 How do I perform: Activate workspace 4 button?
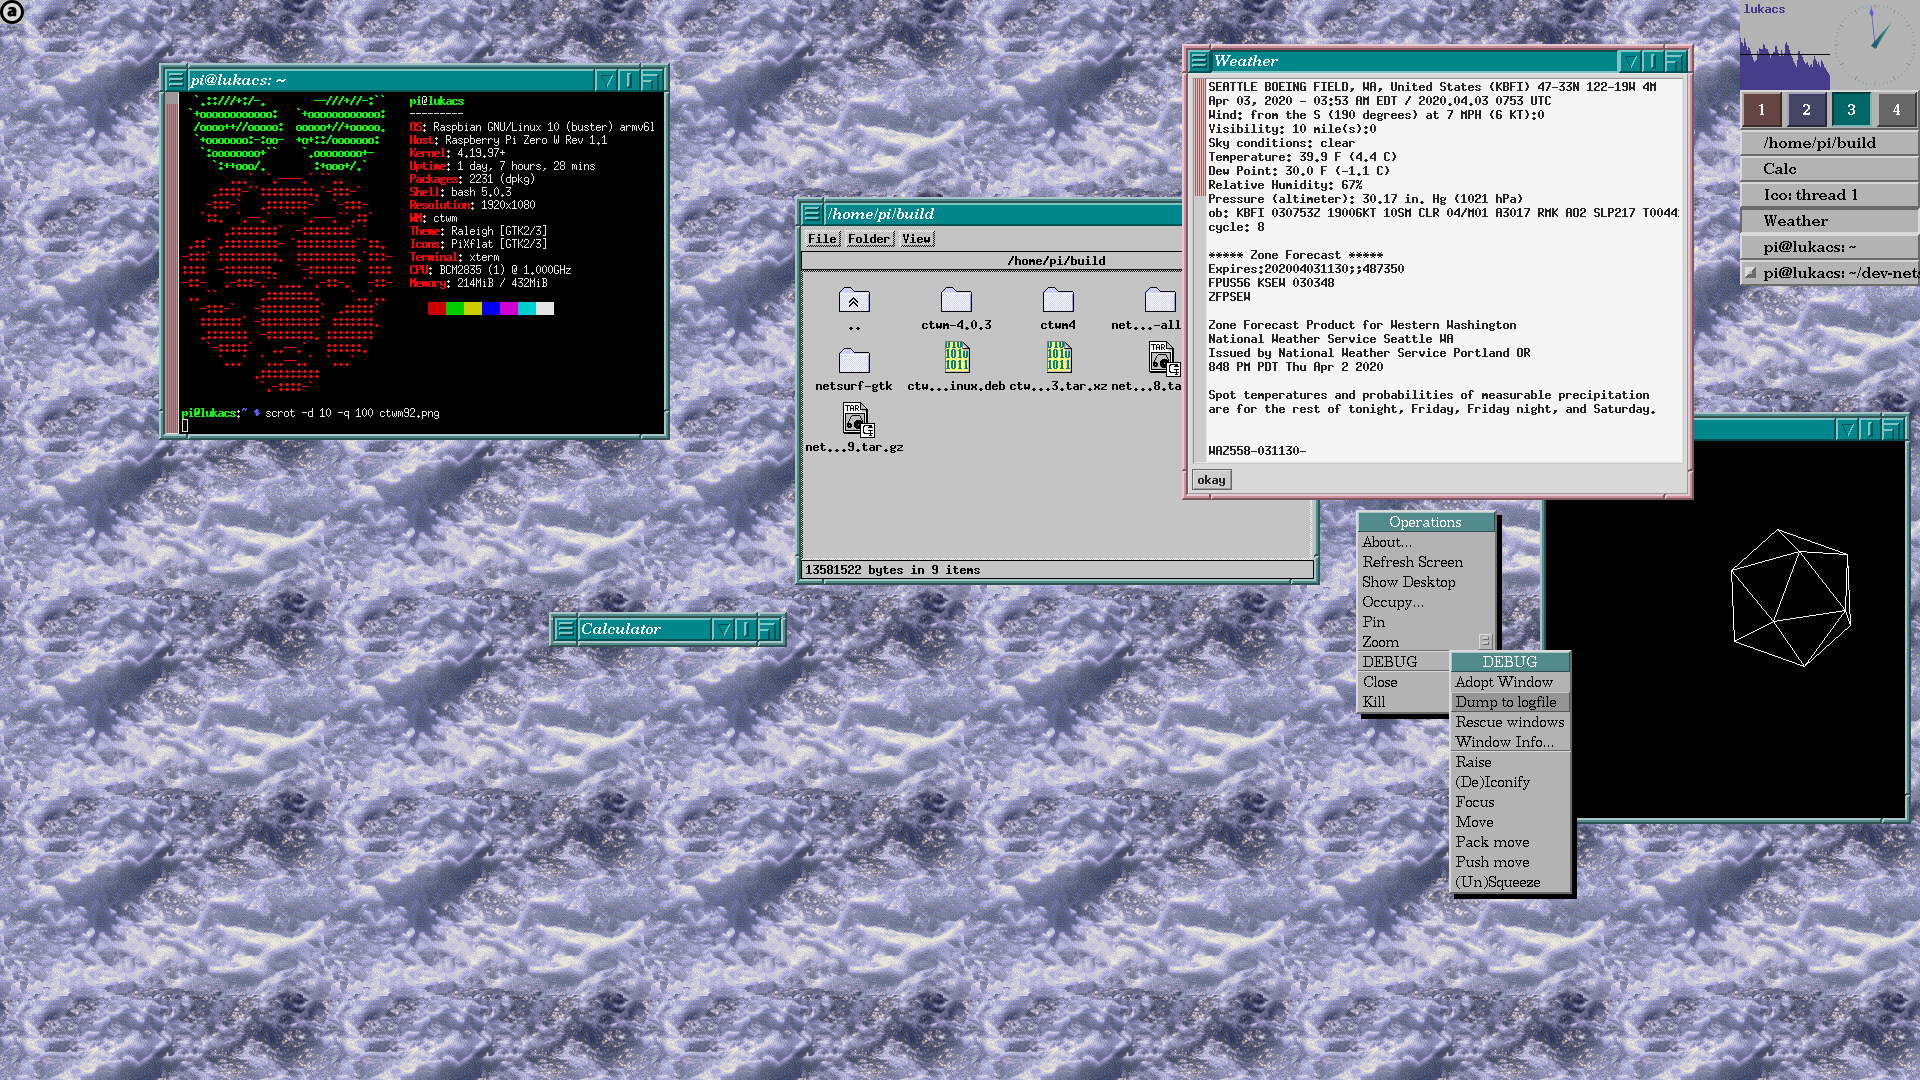click(1896, 110)
